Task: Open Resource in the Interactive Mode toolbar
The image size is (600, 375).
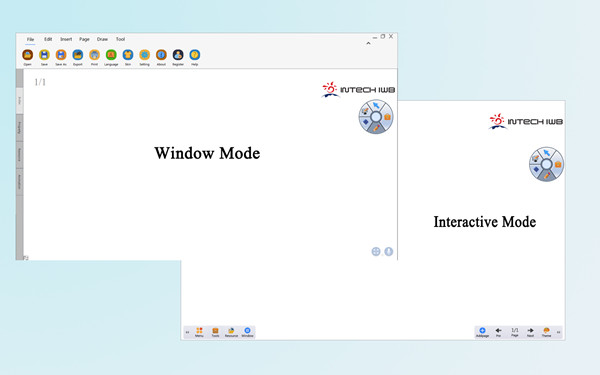Action: (x=231, y=332)
